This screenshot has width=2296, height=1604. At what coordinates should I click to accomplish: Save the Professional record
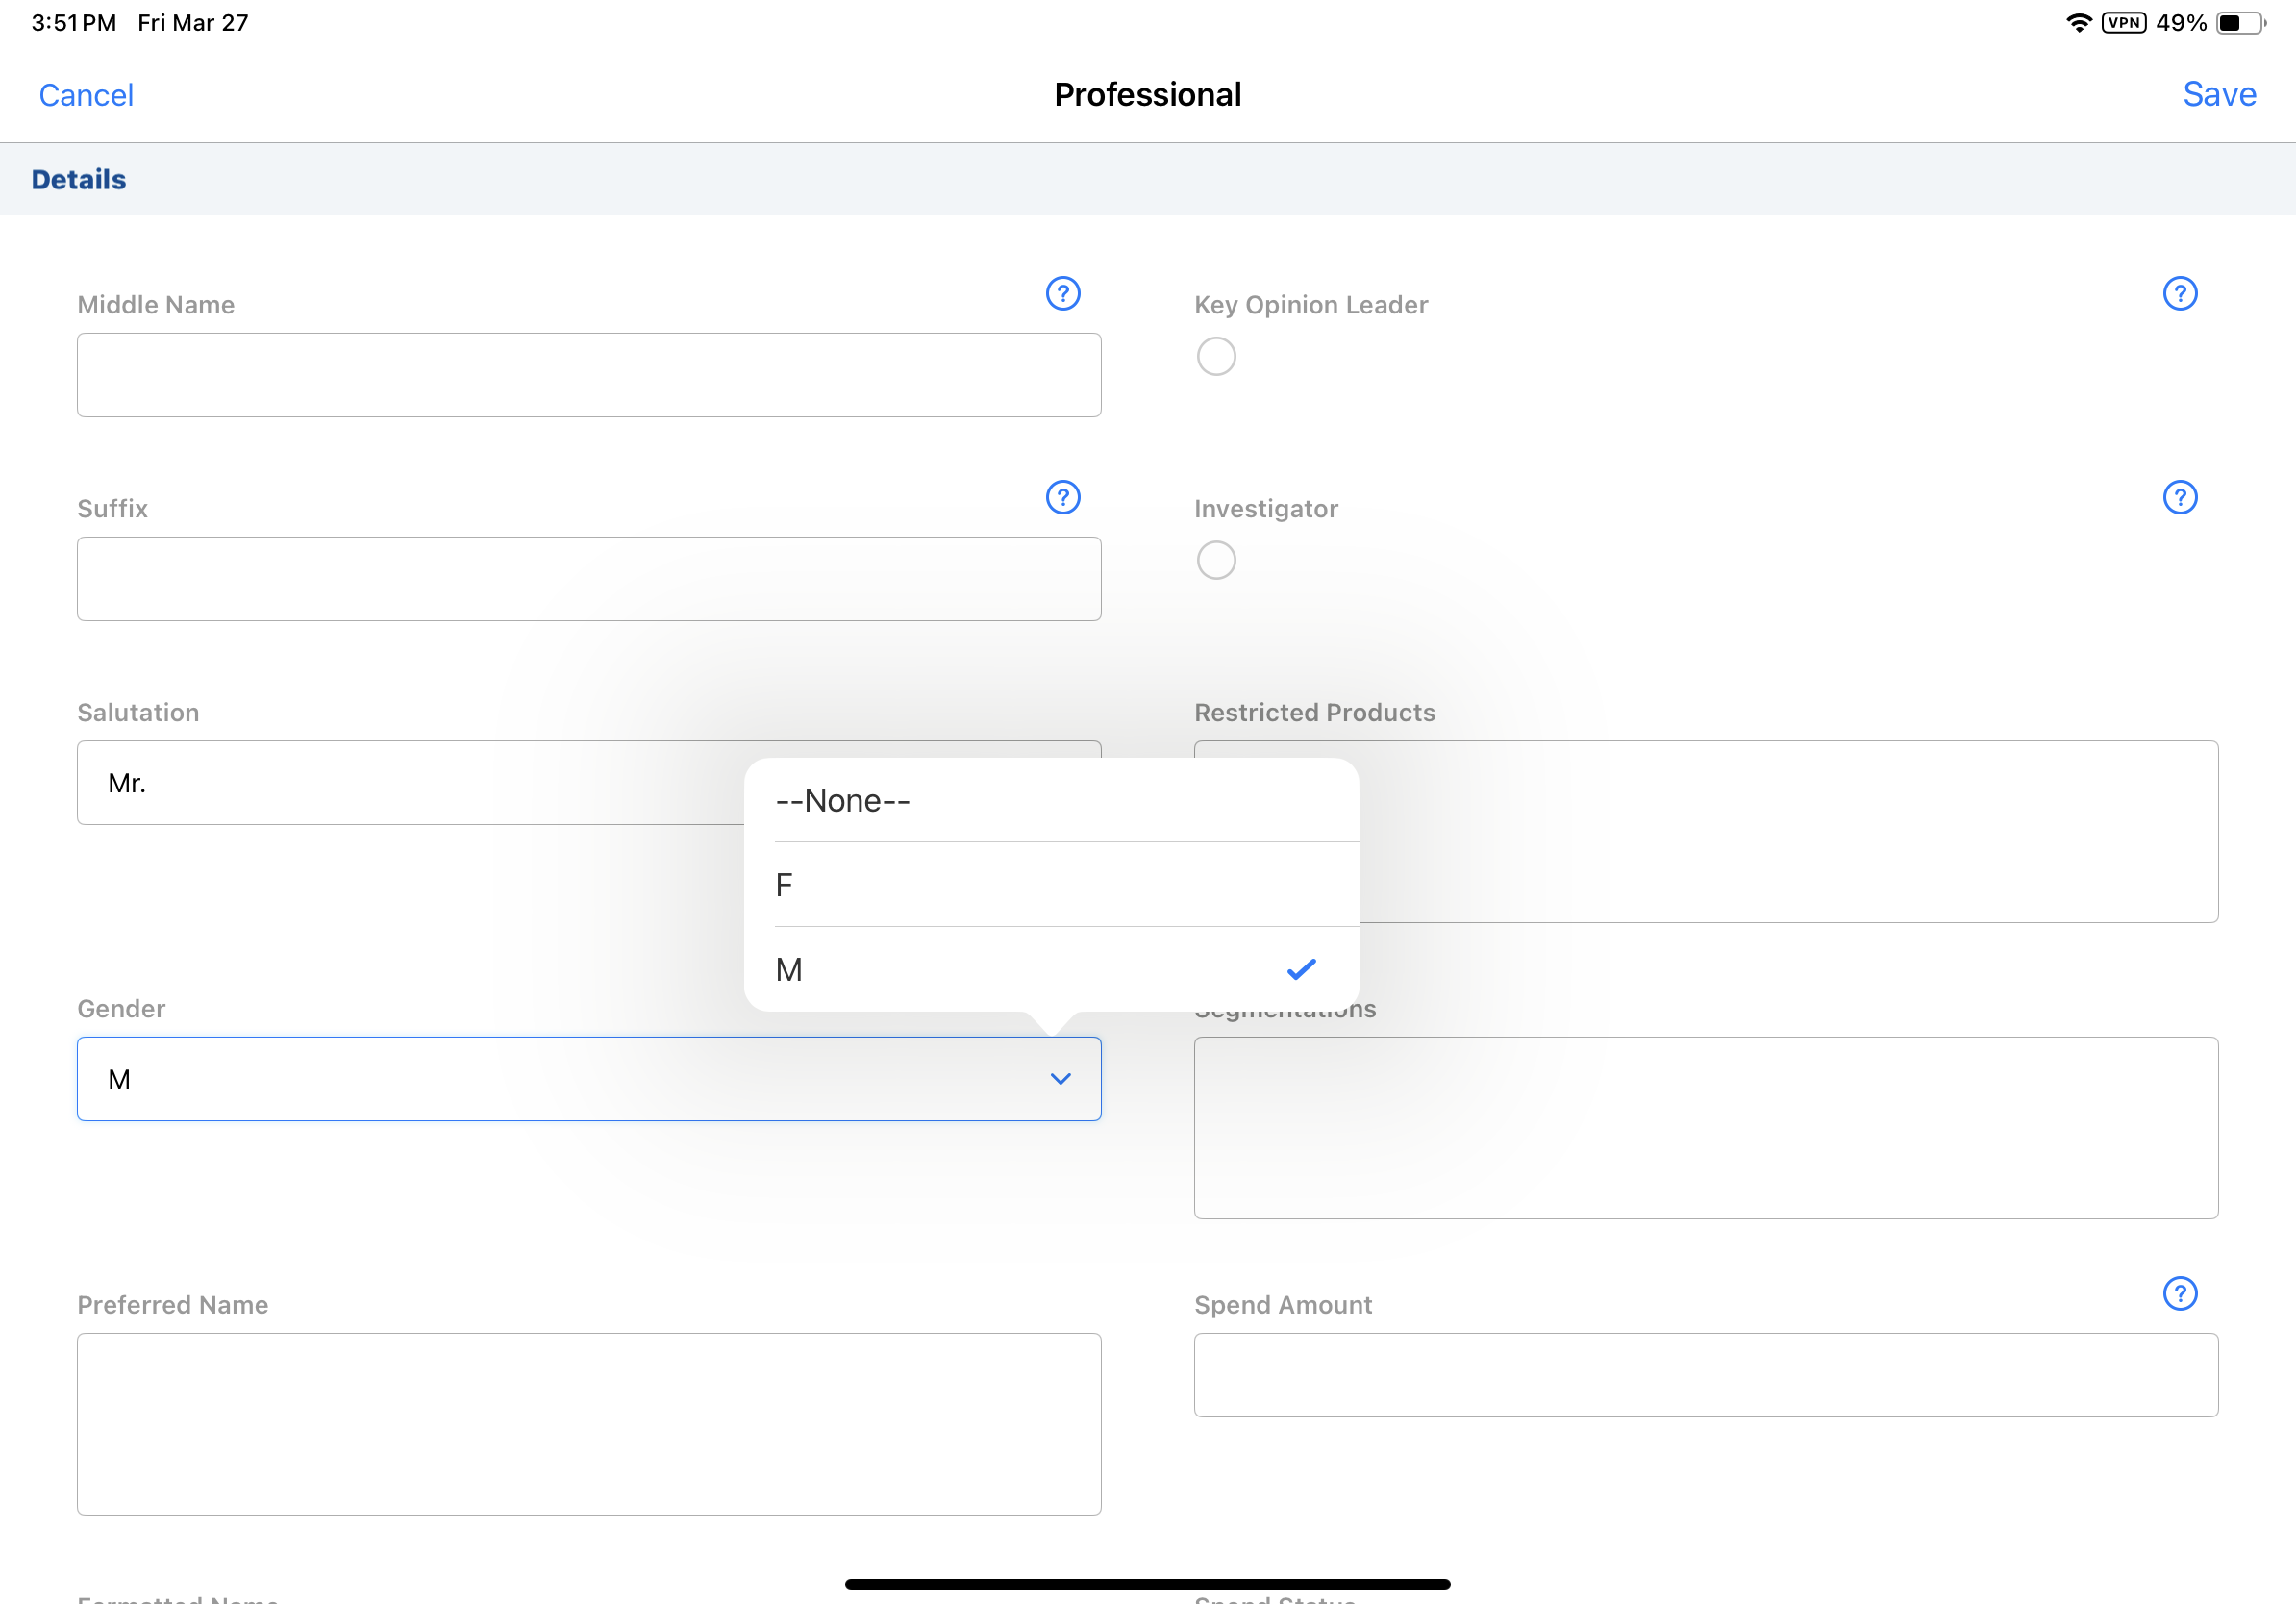point(2218,95)
